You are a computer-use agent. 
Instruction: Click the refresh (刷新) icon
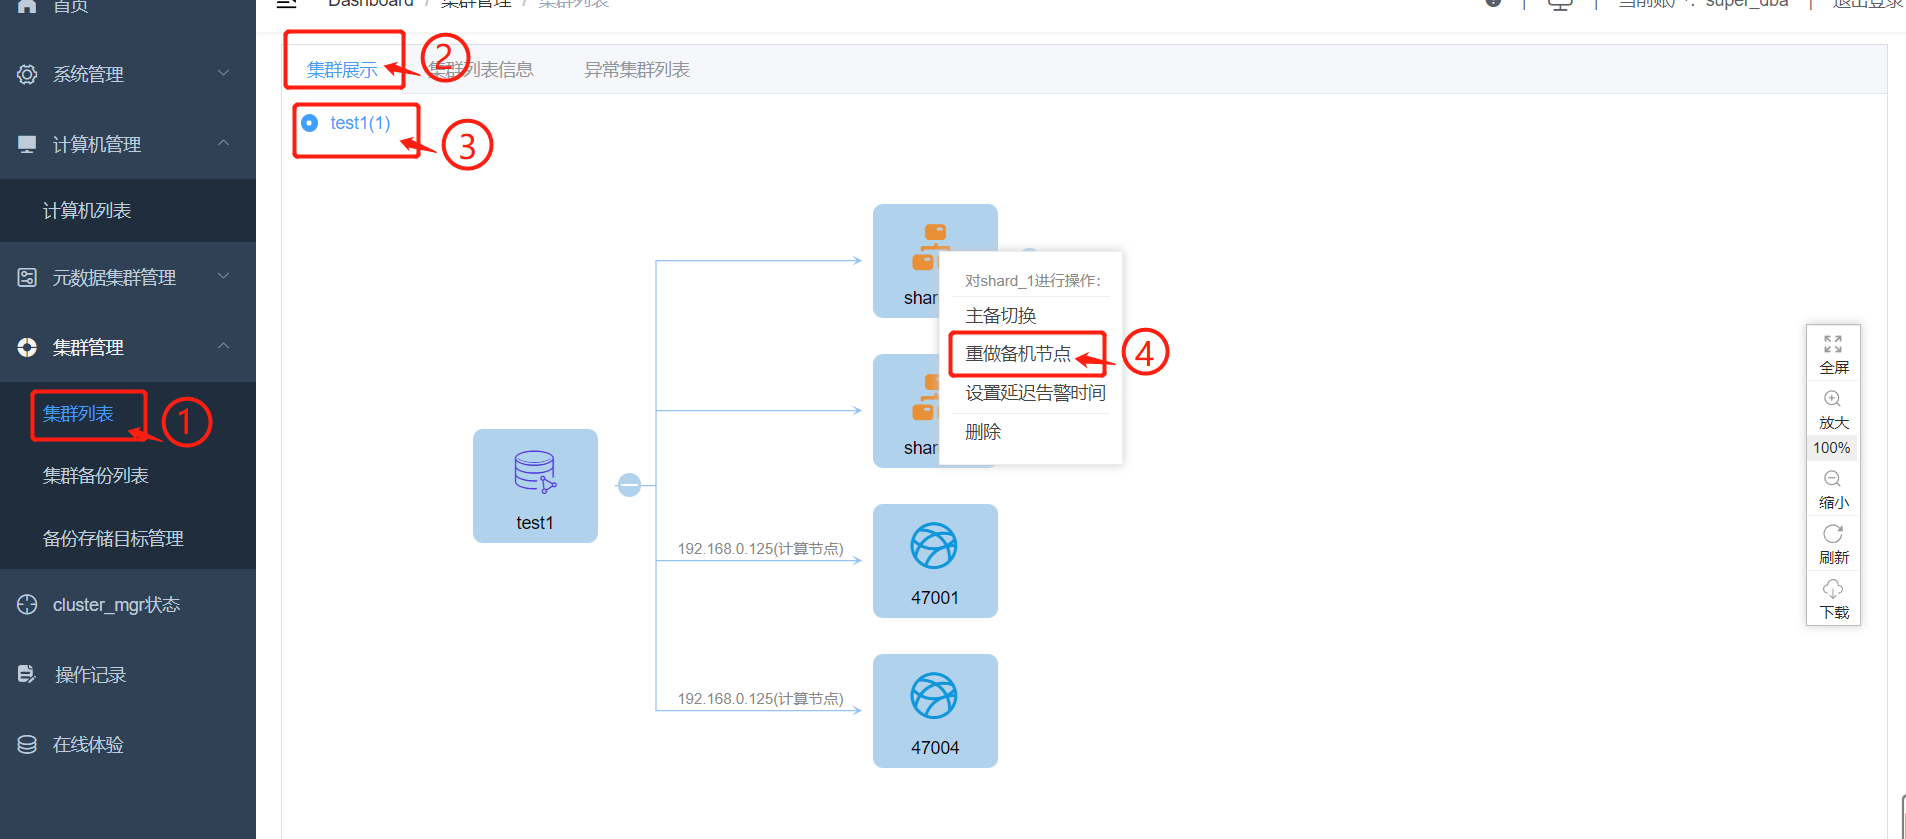click(x=1832, y=534)
